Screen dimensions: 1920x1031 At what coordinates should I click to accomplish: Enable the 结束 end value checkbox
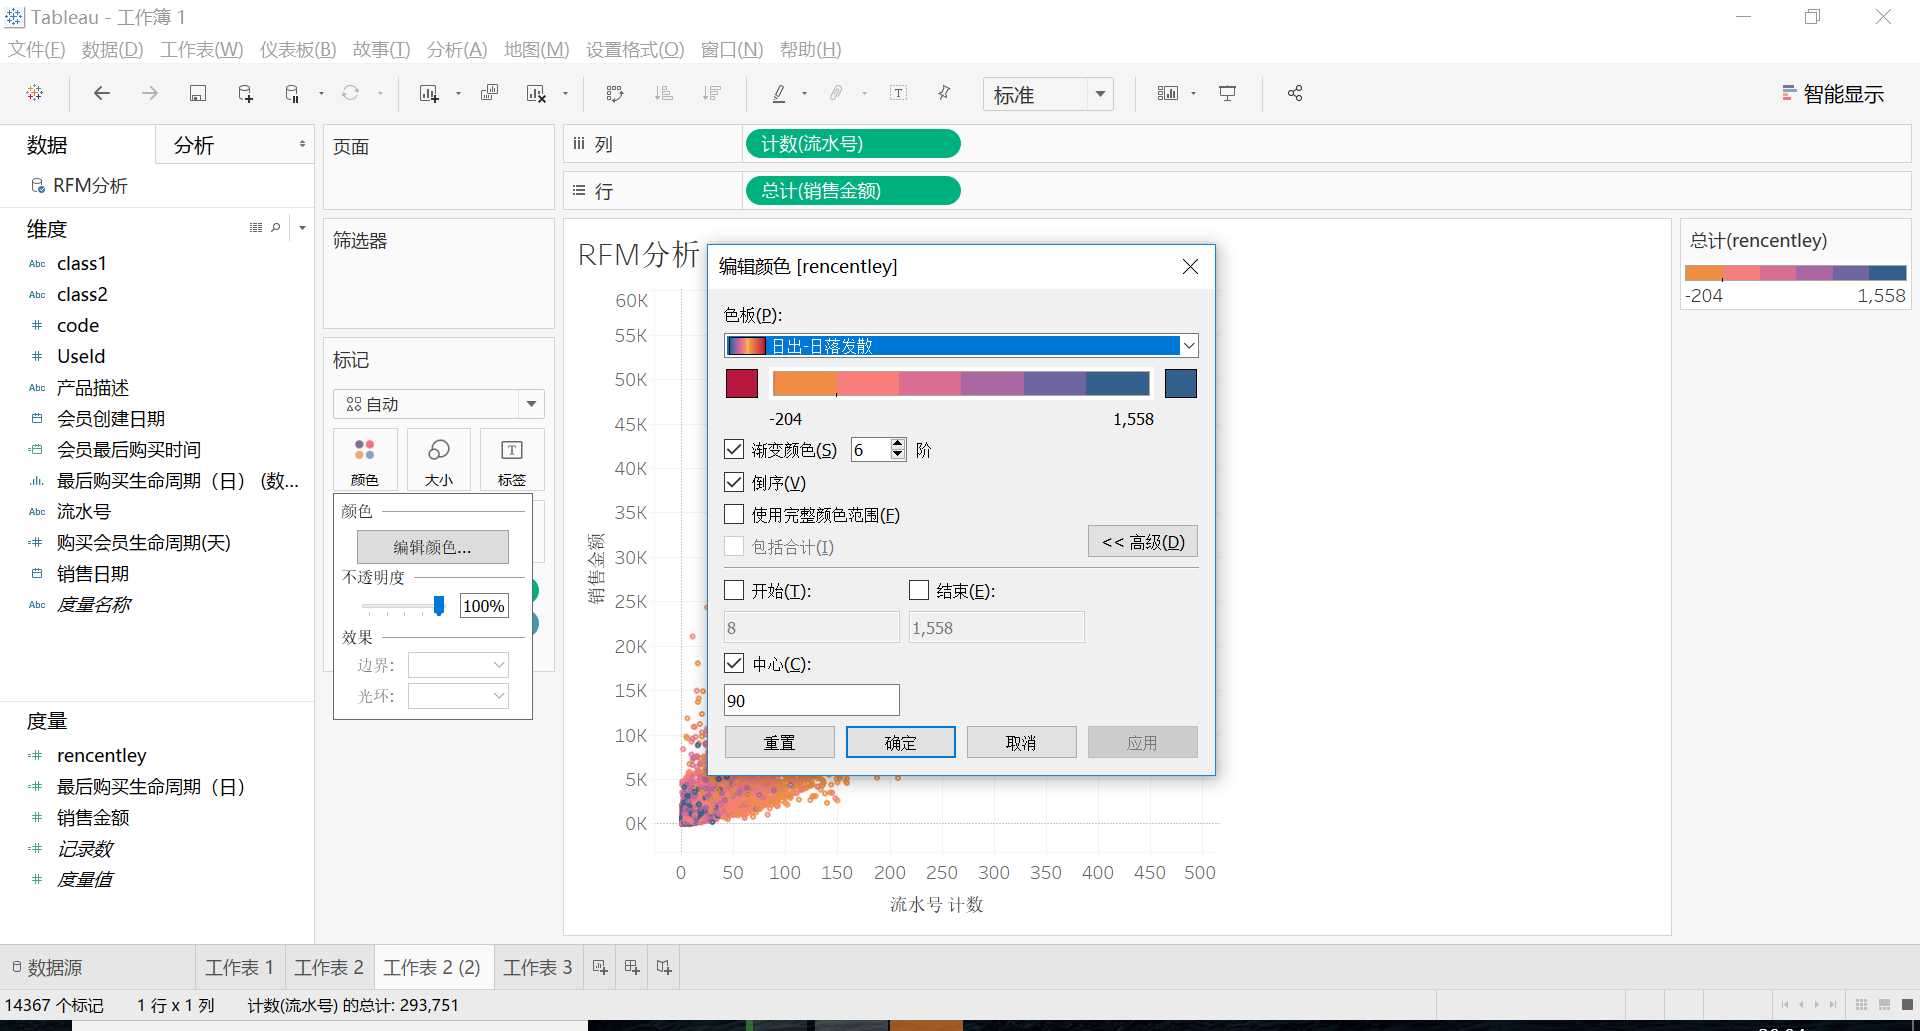point(919,590)
